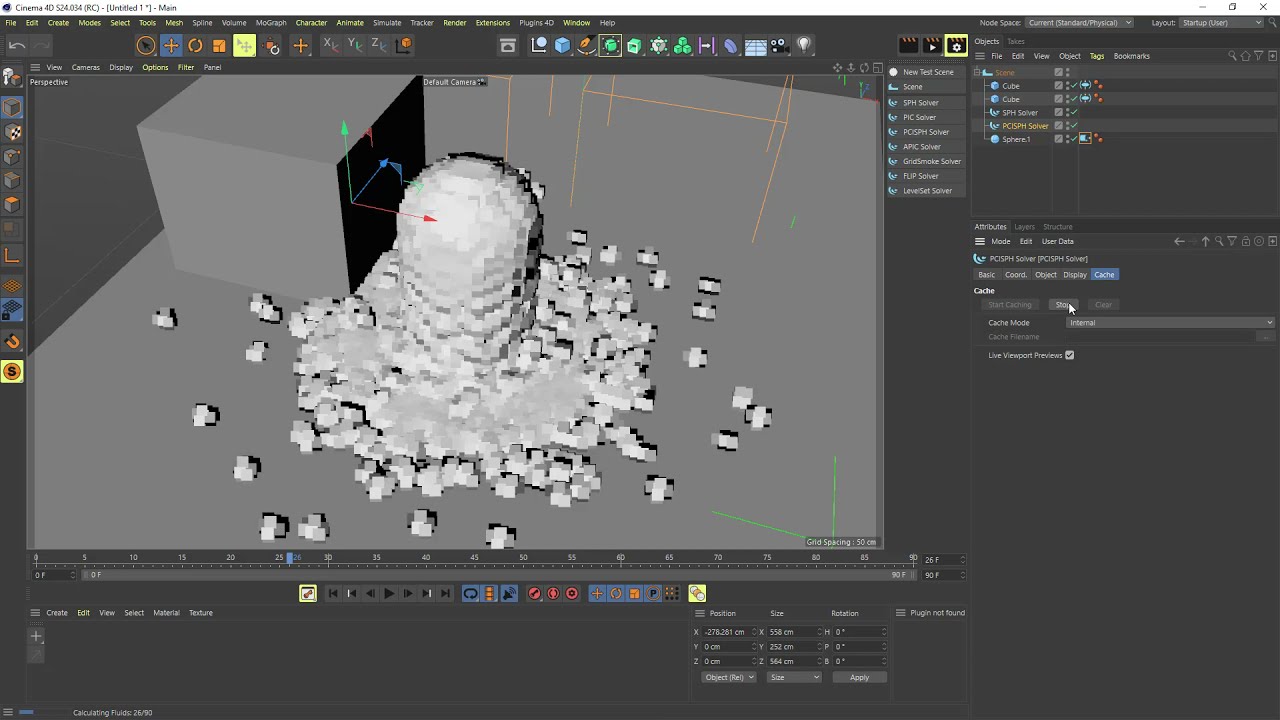Click Render View clapperboard icon
The width and height of the screenshot is (1280, 720).
908,45
